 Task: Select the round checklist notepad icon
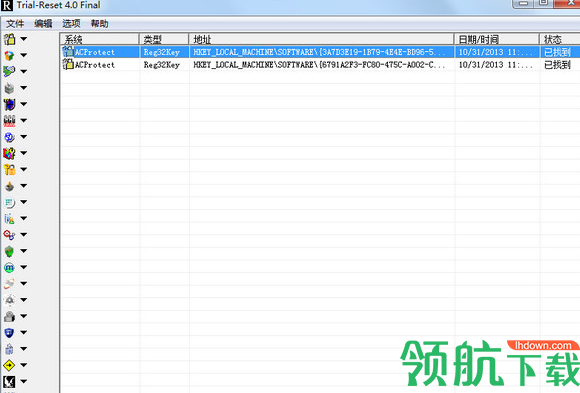tap(9, 202)
